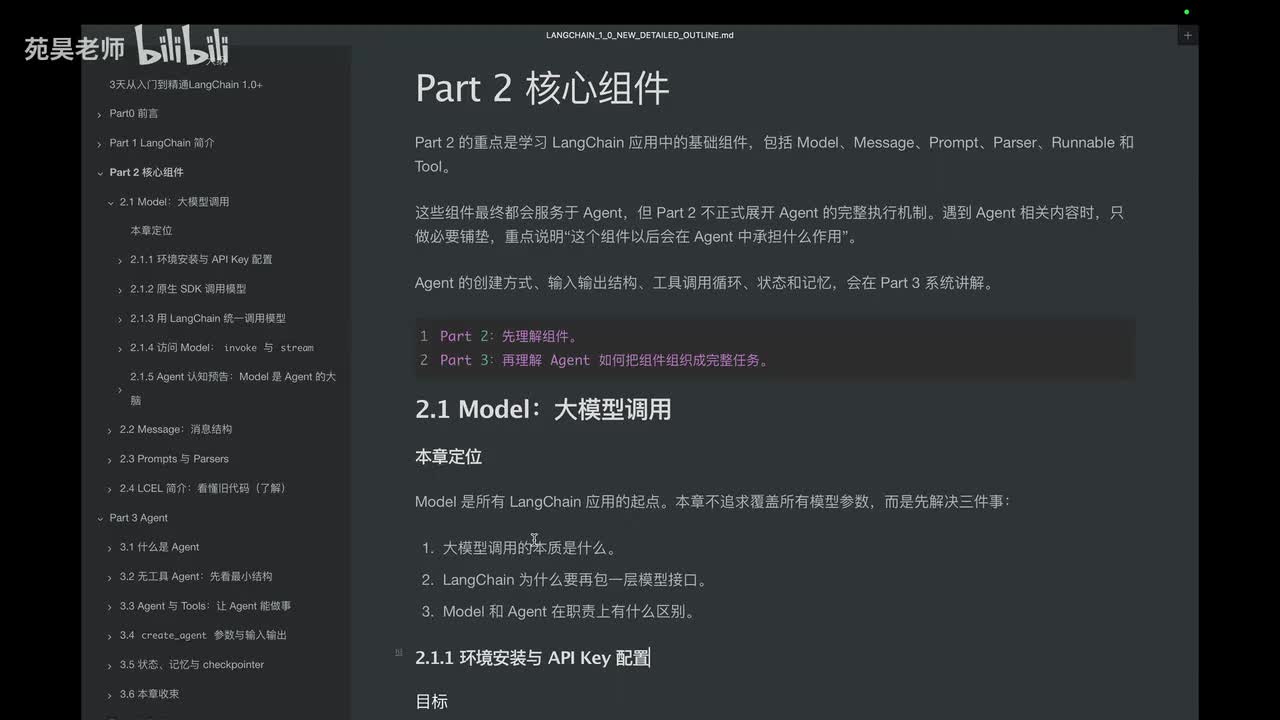Click list item 大模型调用的本质是什么
Viewport: 1280px width, 720px height.
coord(530,548)
